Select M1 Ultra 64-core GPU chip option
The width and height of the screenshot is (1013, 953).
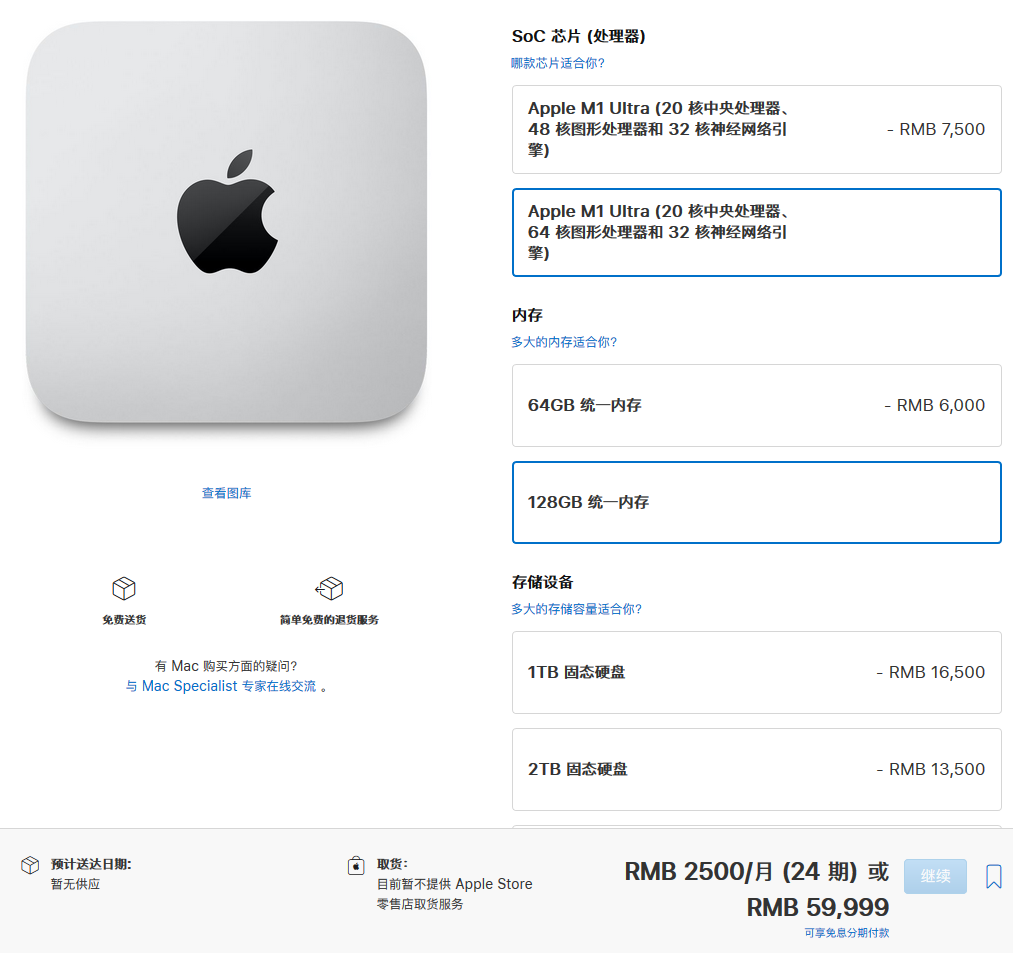[757, 233]
